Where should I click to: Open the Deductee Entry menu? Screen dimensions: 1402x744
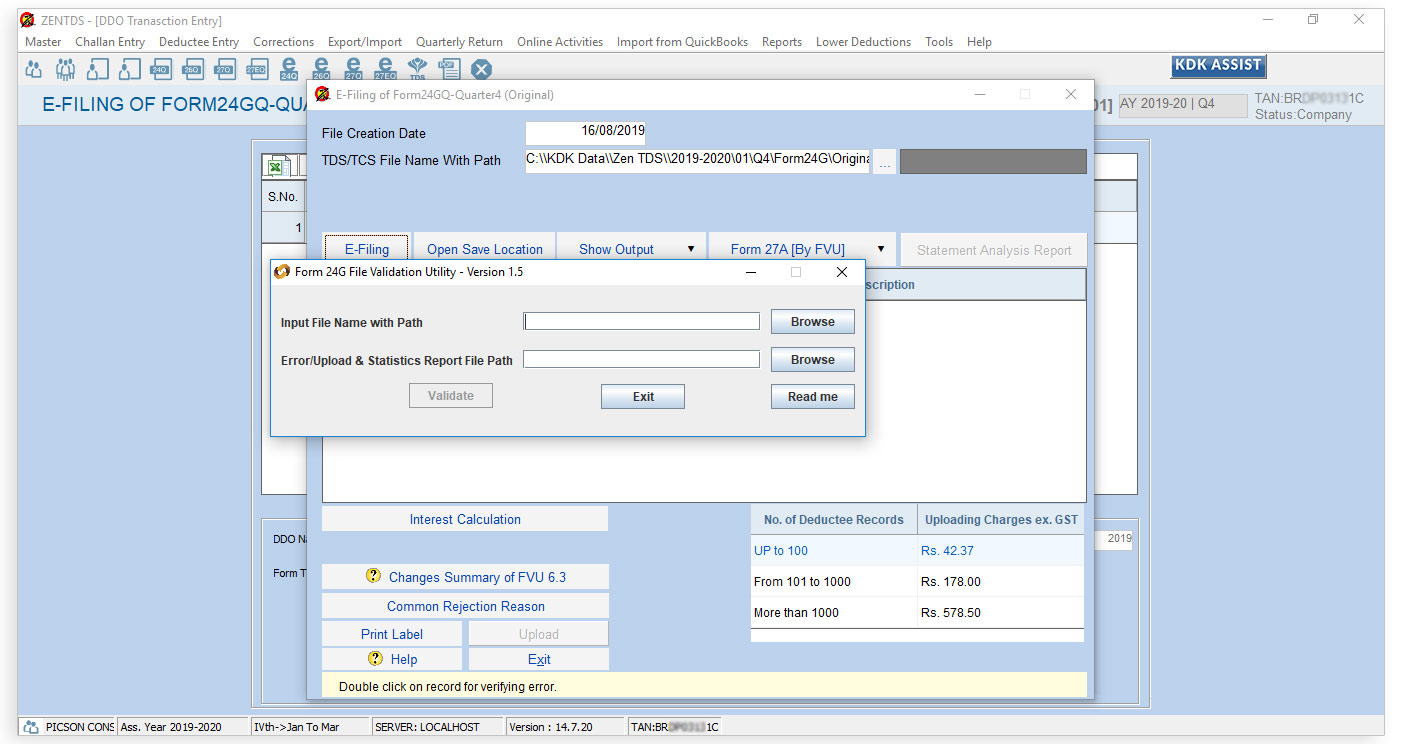coord(199,42)
